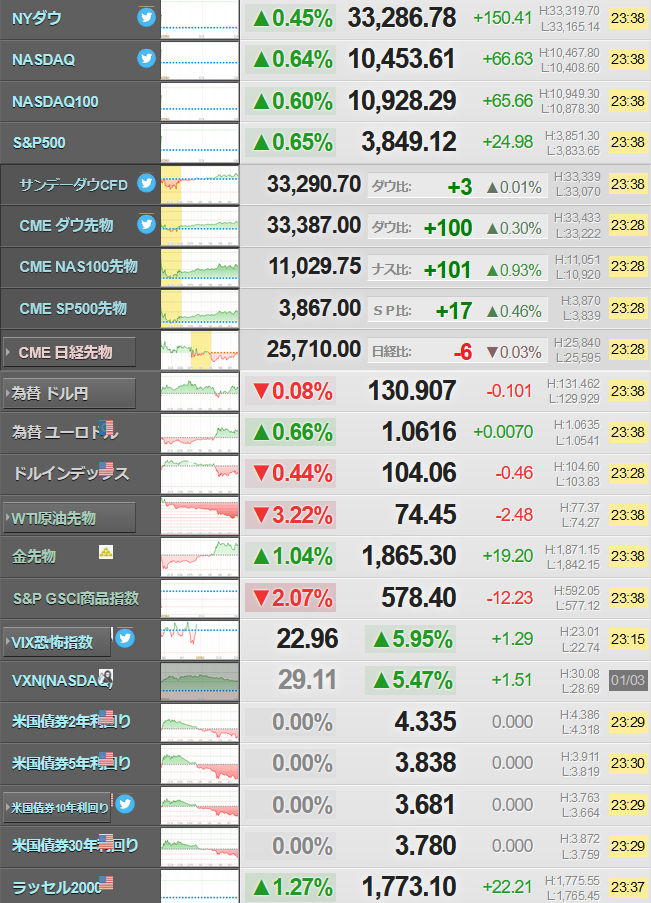Select ナス比 +101 value

pos(448,270)
